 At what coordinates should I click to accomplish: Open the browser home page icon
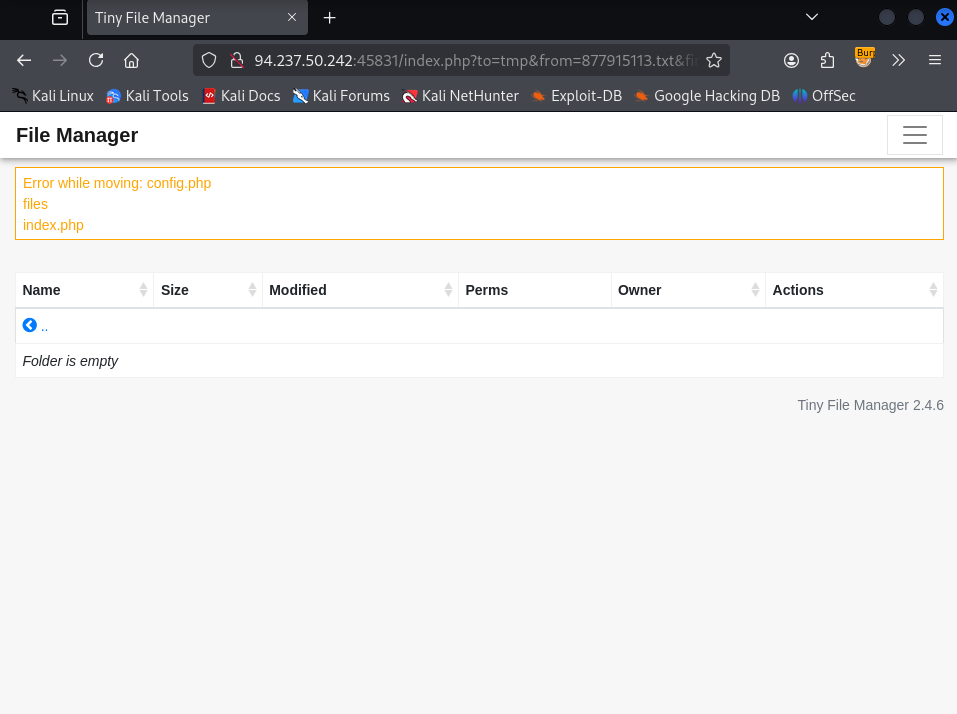point(131,60)
